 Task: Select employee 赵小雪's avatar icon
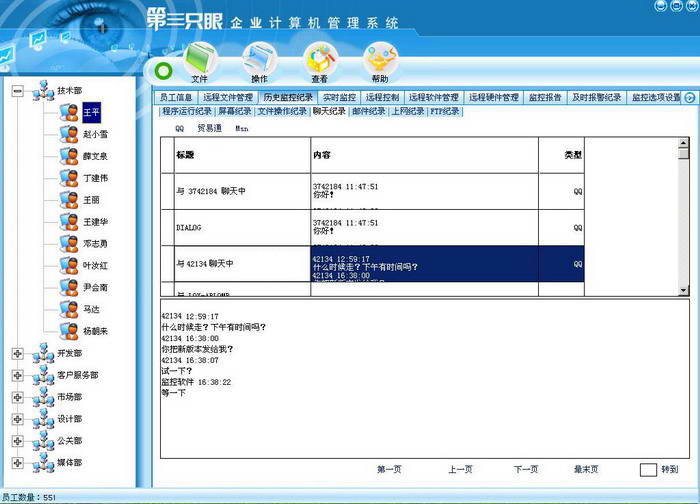click(x=68, y=134)
